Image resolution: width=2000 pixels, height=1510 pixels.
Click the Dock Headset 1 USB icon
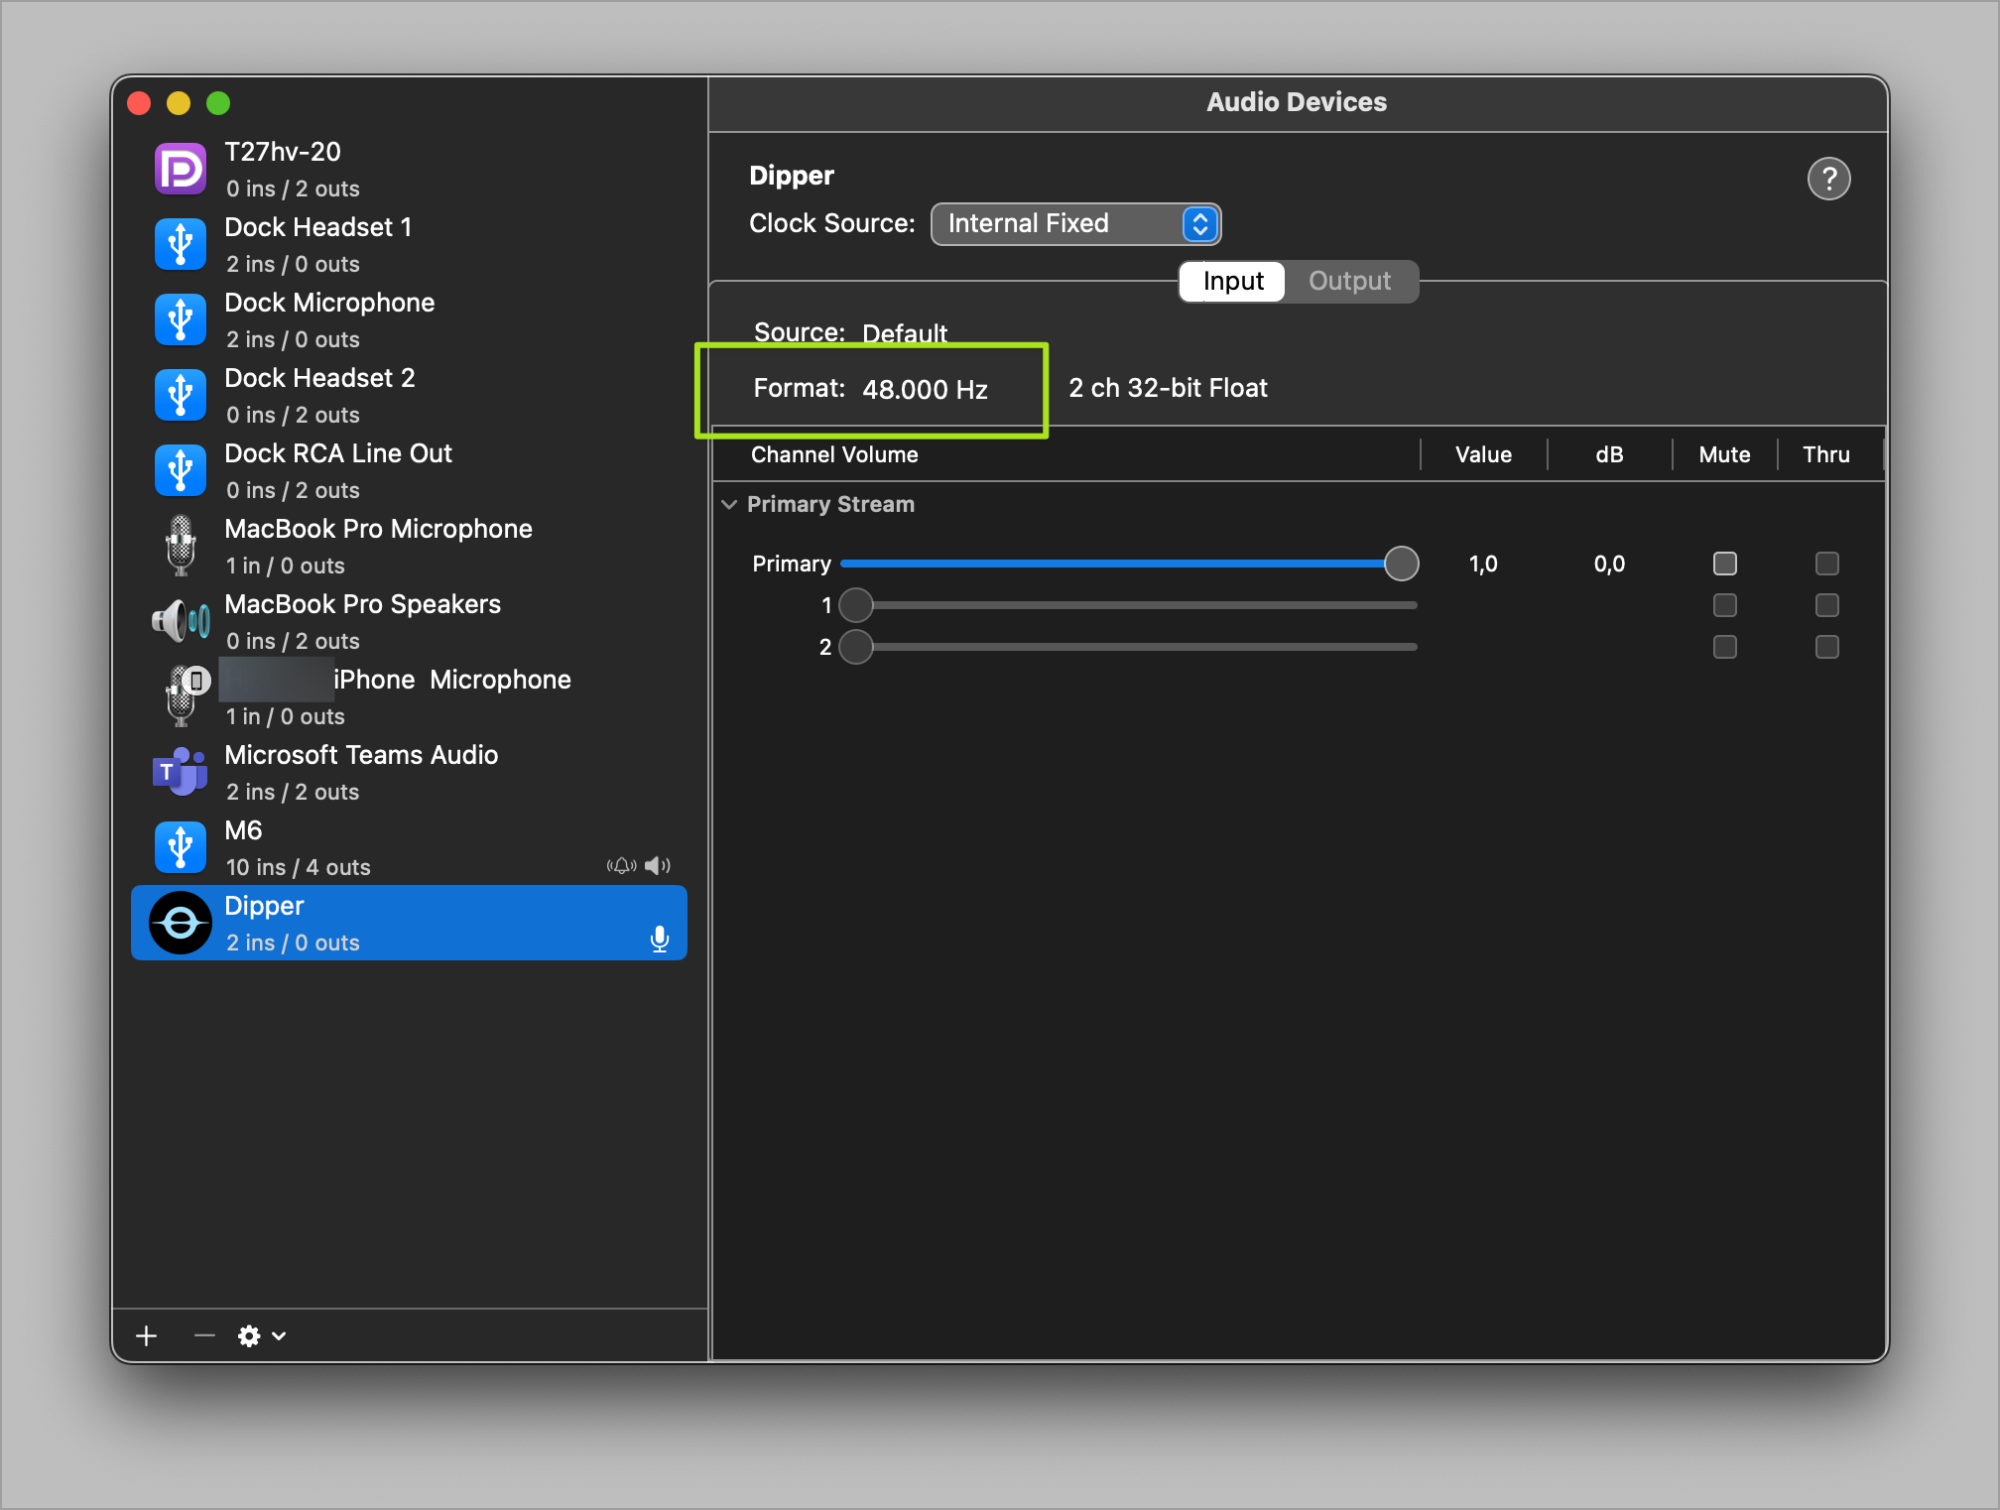pos(180,244)
